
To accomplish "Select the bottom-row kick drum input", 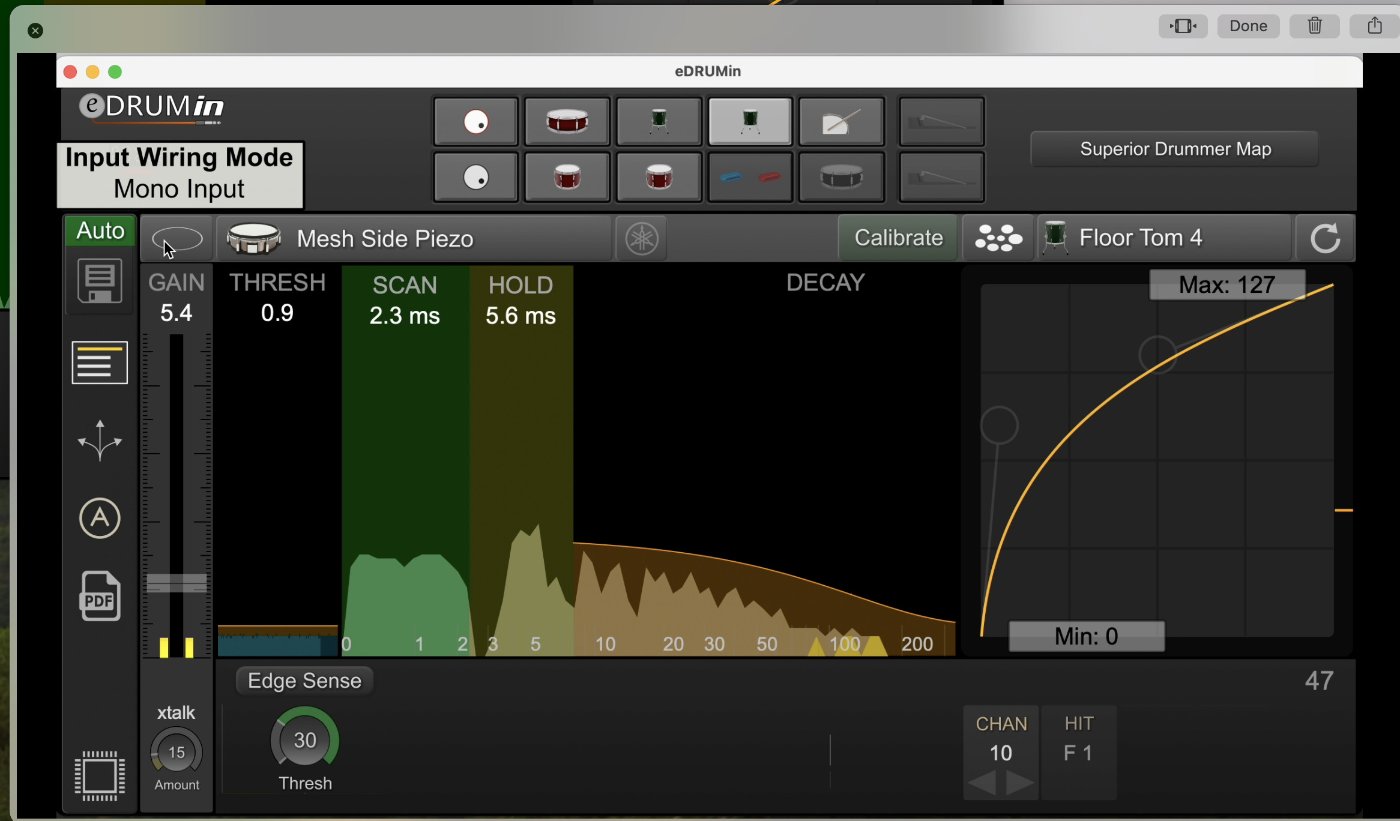I will point(476,177).
